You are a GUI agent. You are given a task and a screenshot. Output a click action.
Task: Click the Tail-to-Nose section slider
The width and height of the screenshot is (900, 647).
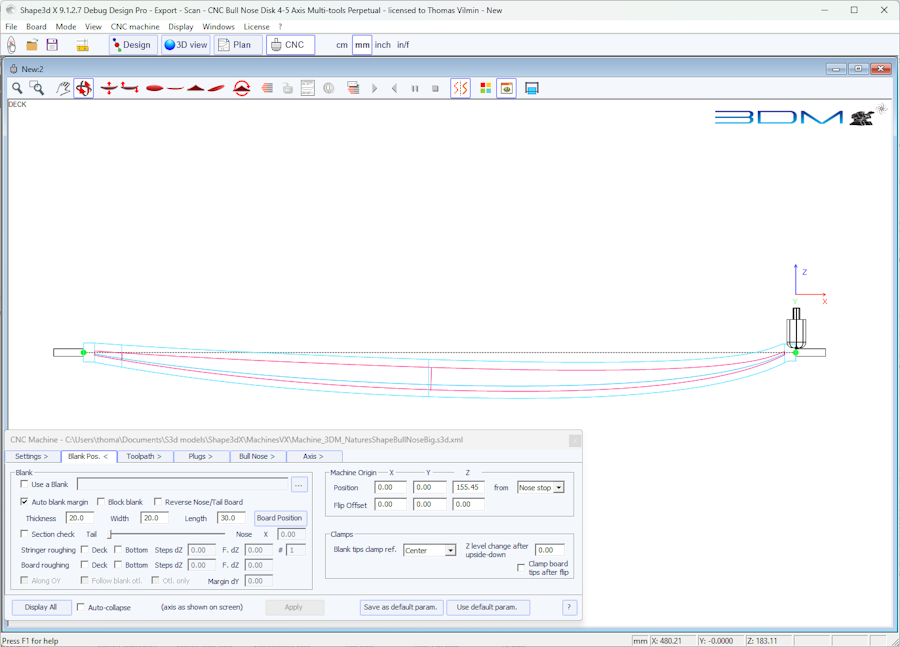click(165, 535)
